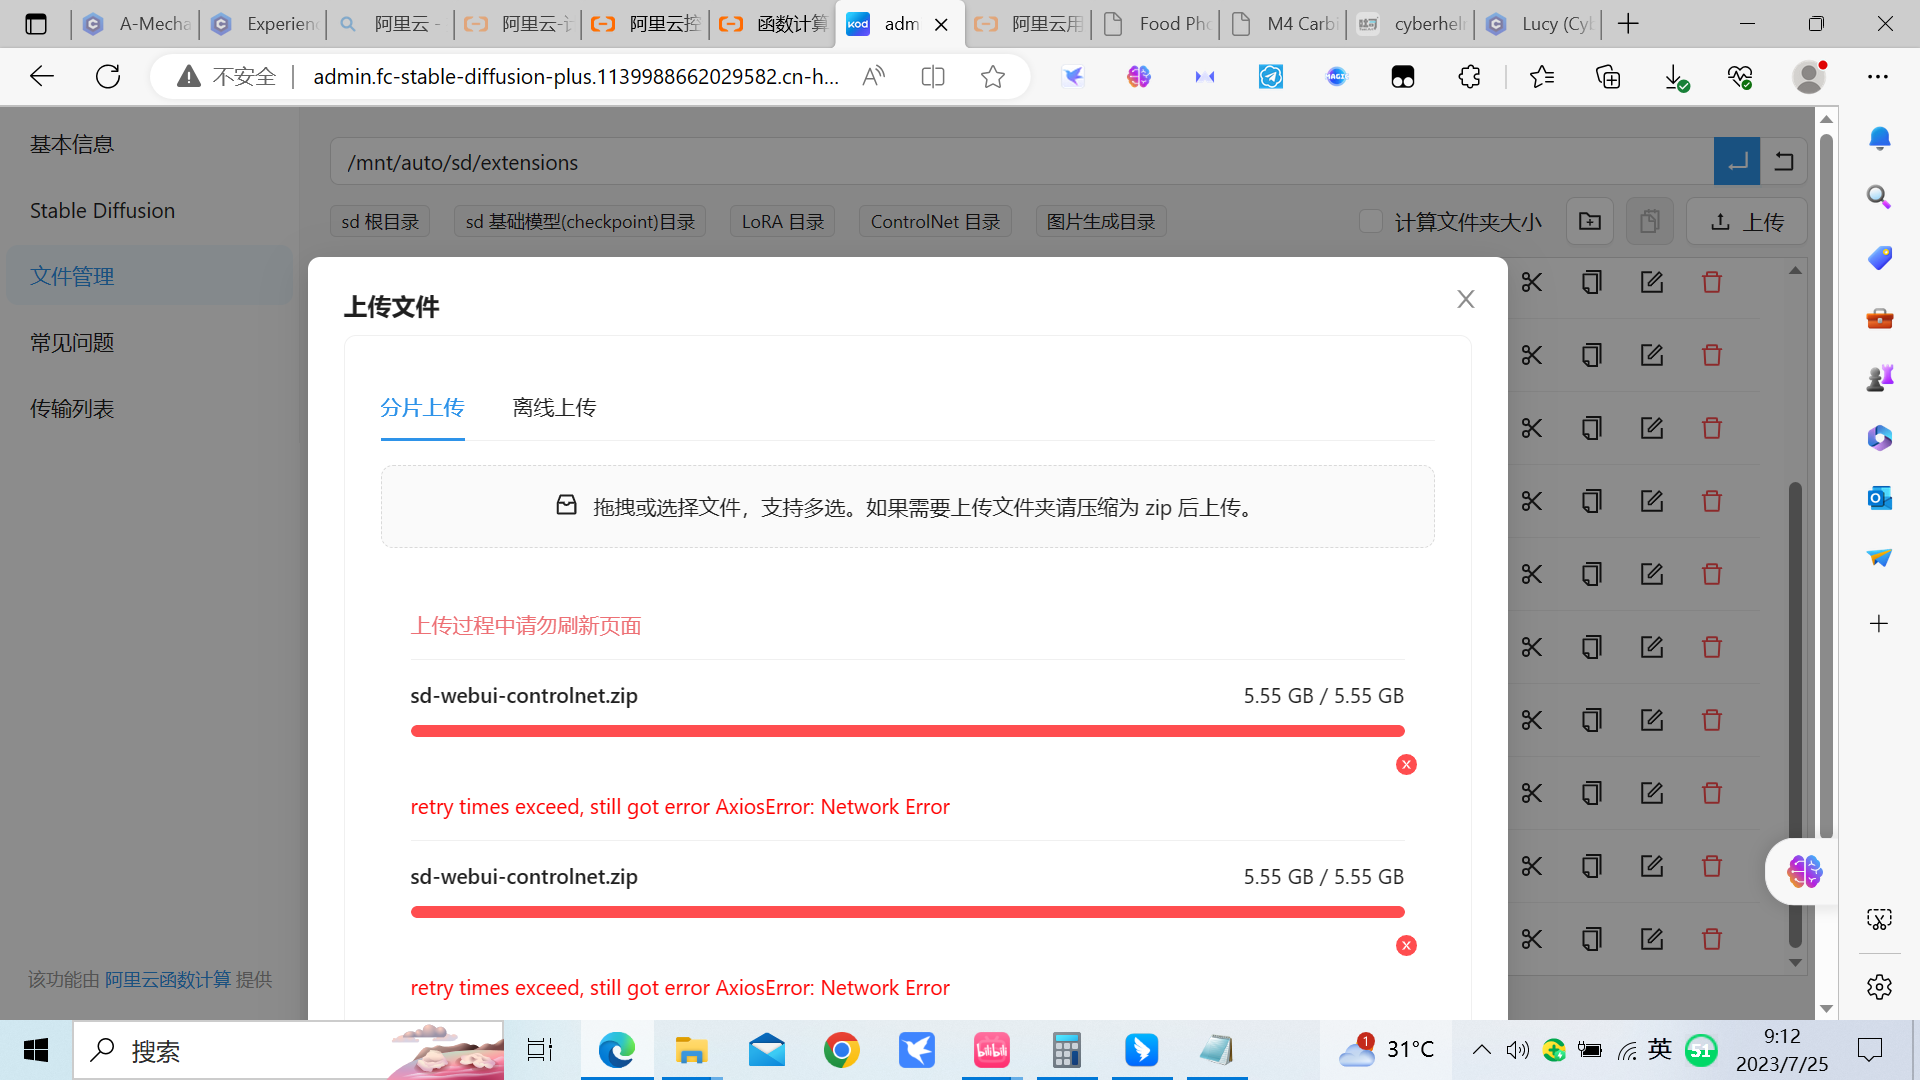Click the copy icon in third file row
The height and width of the screenshot is (1080, 1920).
point(1591,428)
